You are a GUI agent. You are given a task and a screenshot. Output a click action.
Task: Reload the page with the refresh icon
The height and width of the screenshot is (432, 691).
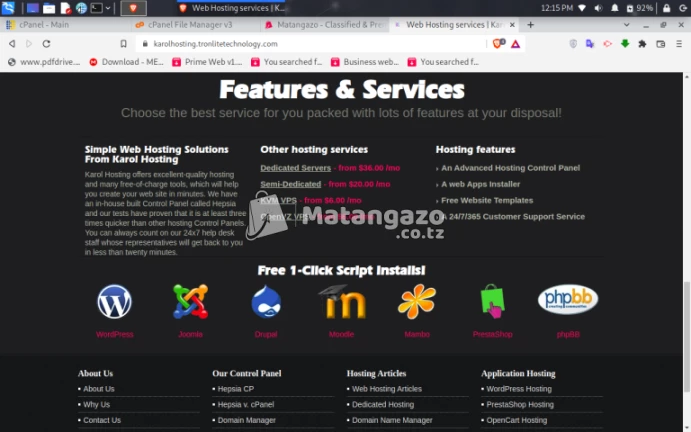pos(46,44)
